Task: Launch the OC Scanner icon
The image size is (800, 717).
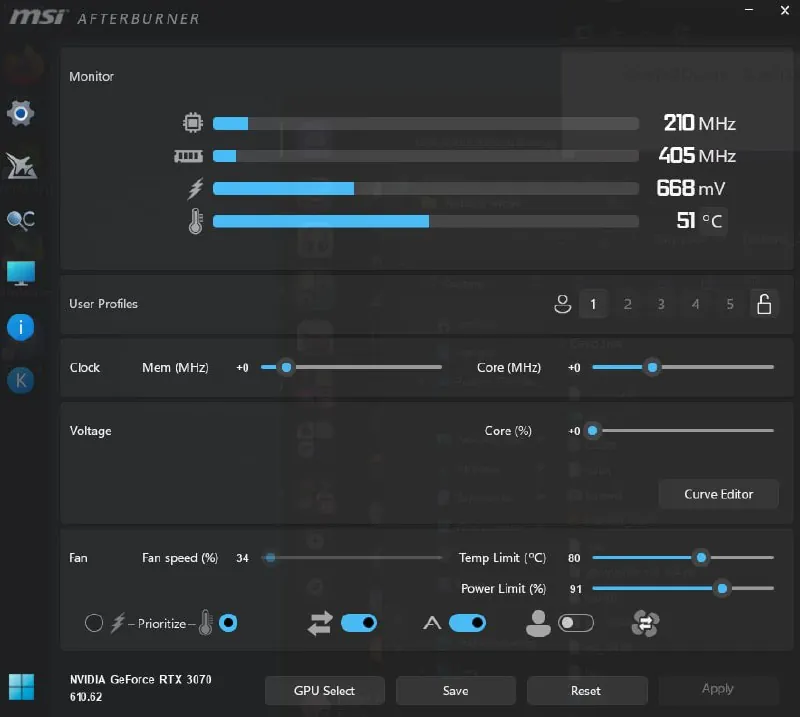Action: pyautogui.click(x=21, y=220)
